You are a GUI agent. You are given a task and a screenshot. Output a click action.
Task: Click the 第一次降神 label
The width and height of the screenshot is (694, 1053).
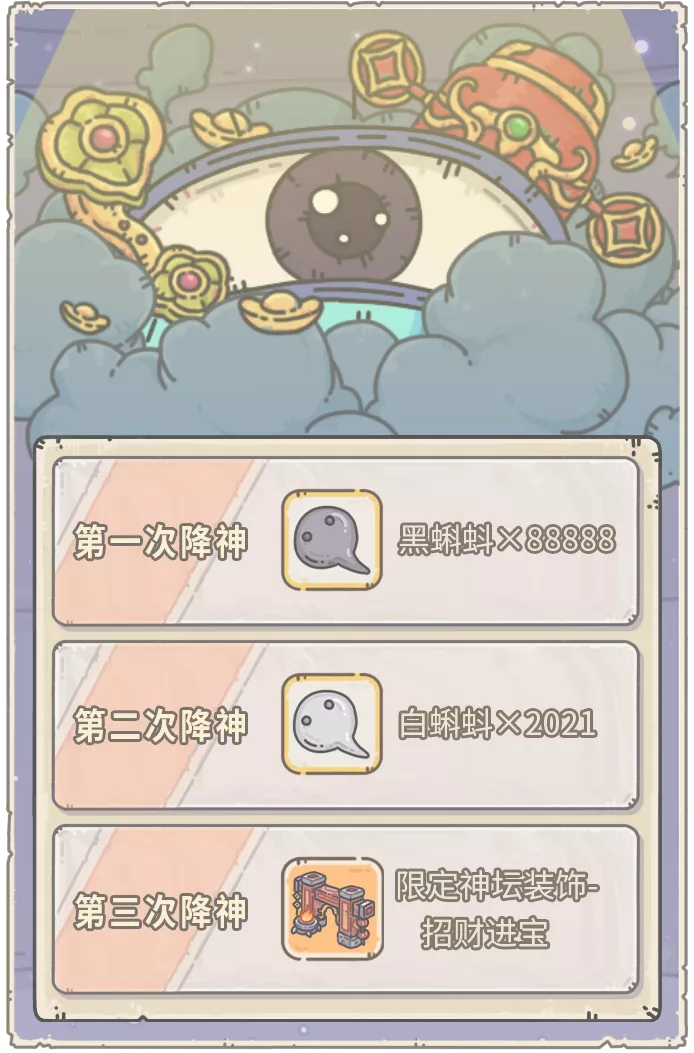coord(161,541)
